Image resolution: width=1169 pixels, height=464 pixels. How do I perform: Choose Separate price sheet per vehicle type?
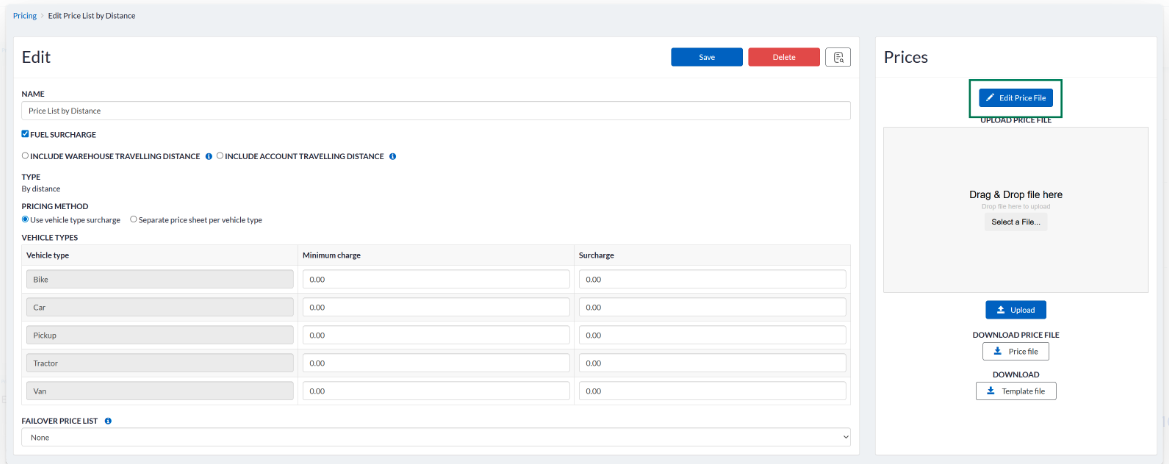coord(133,219)
